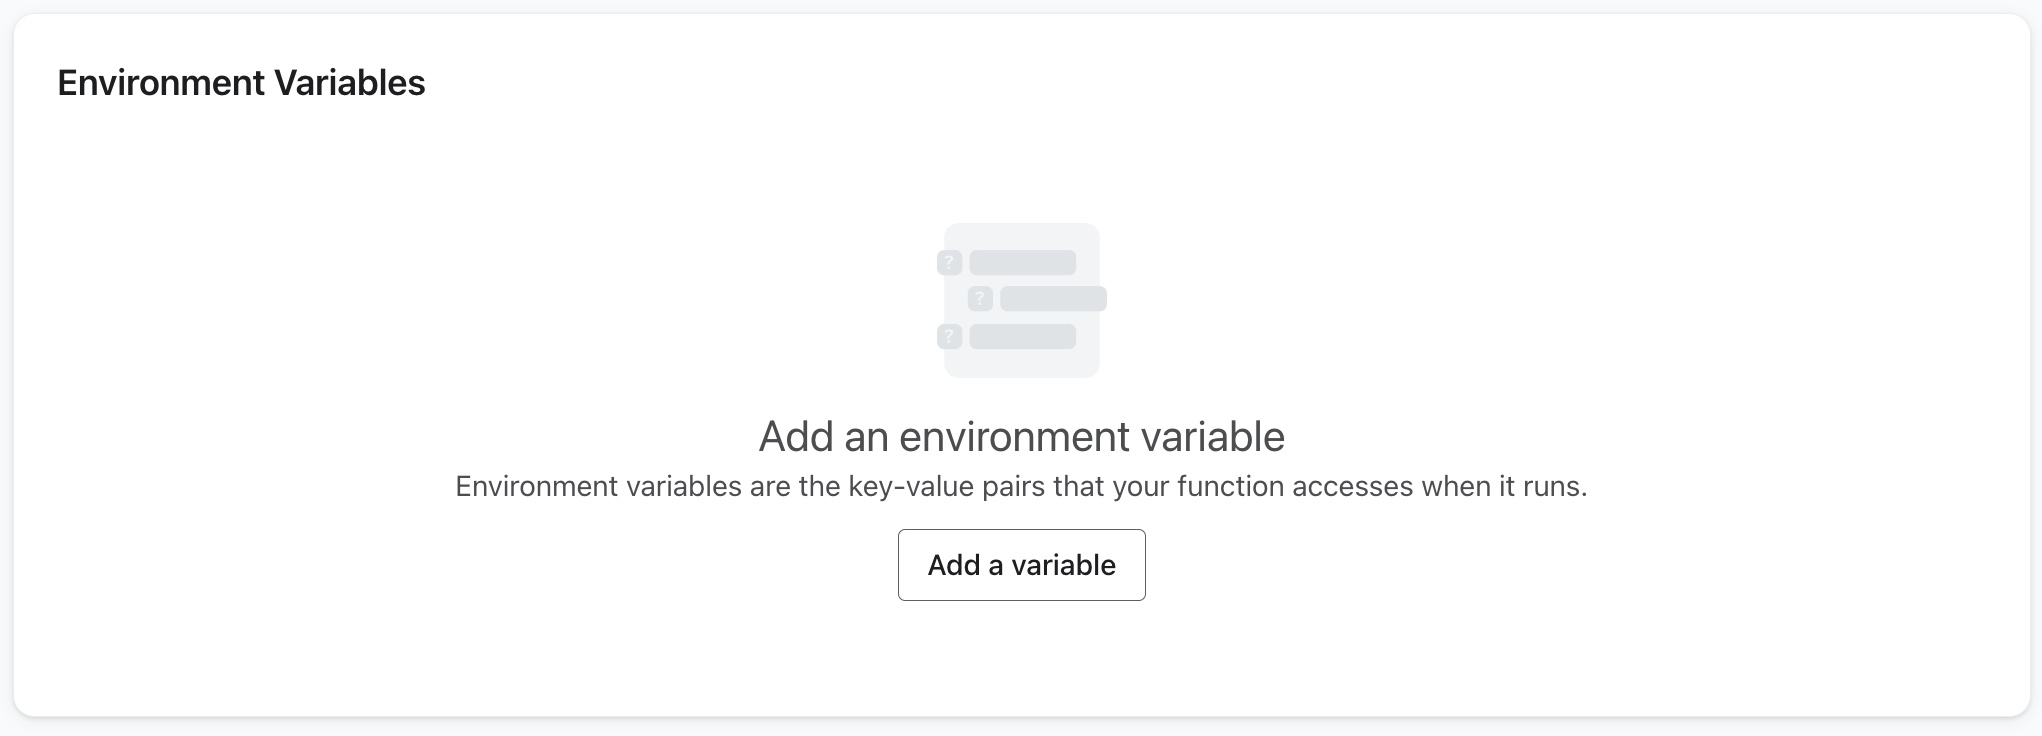Select the bottom gray placeholder bar
Viewport: 2042px width, 736px height.
pos(1023,336)
